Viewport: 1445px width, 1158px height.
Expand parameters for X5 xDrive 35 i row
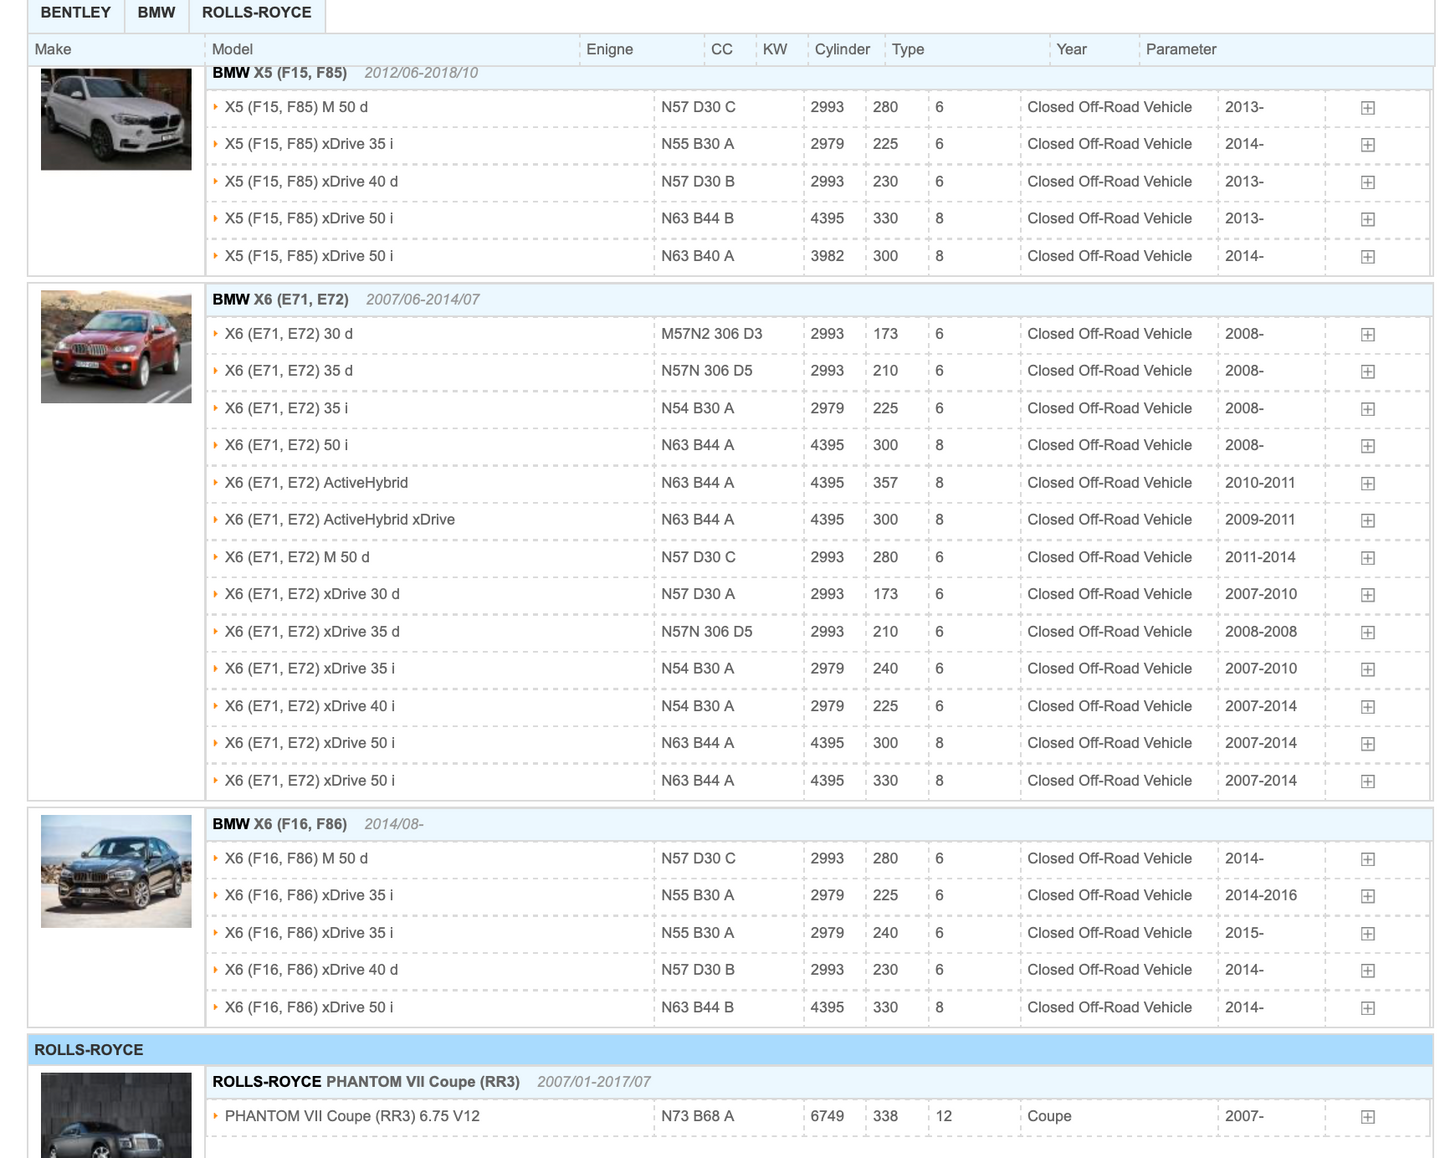(x=1367, y=145)
